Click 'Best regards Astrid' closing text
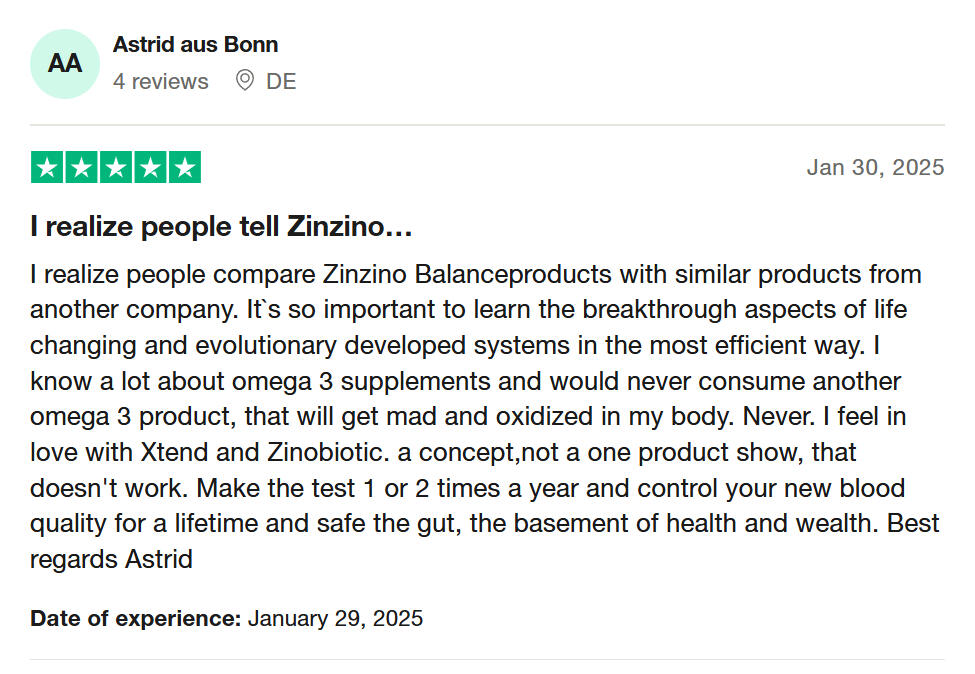Image resolution: width=975 pixels, height=674 pixels. pos(112,559)
